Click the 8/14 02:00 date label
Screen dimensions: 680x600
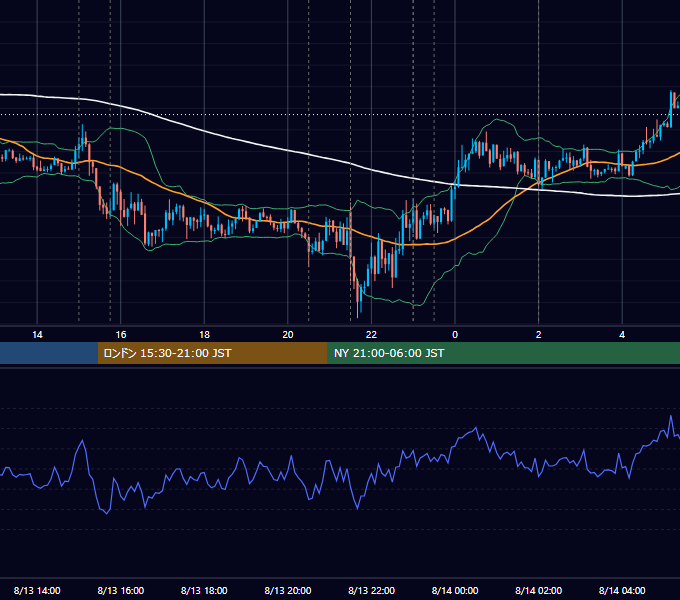539,590
